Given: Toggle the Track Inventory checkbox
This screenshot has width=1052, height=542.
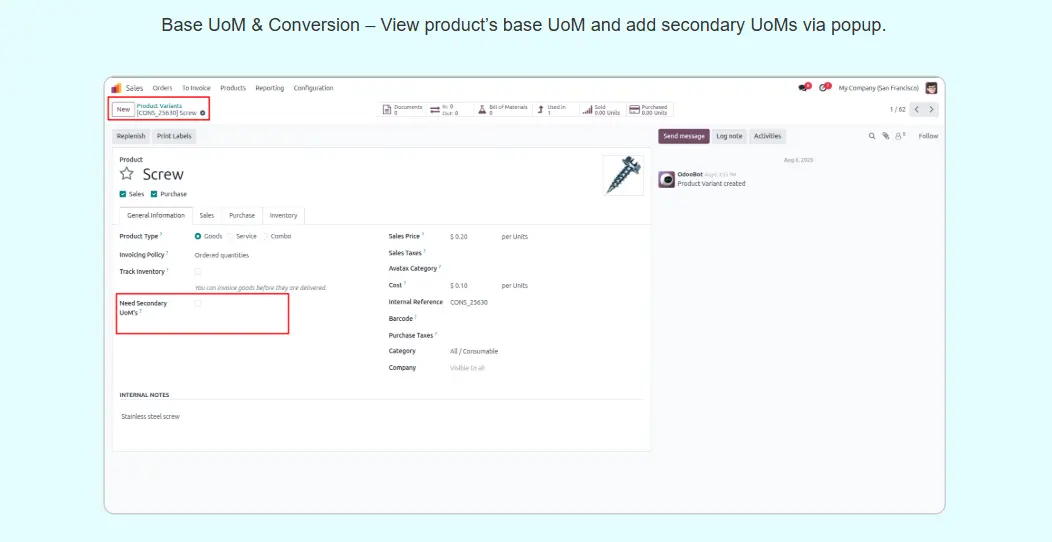Looking at the screenshot, I should pos(198,271).
